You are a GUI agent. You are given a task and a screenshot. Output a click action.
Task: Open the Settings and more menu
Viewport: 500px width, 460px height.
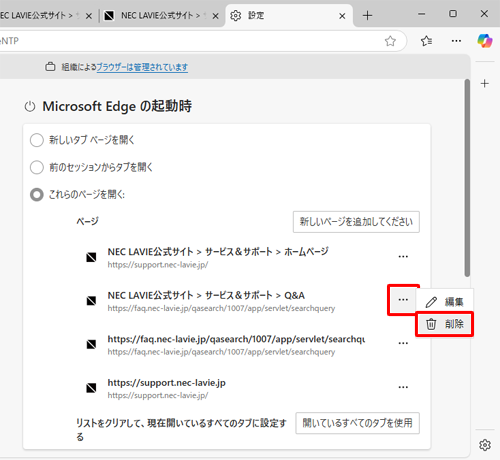pos(456,41)
